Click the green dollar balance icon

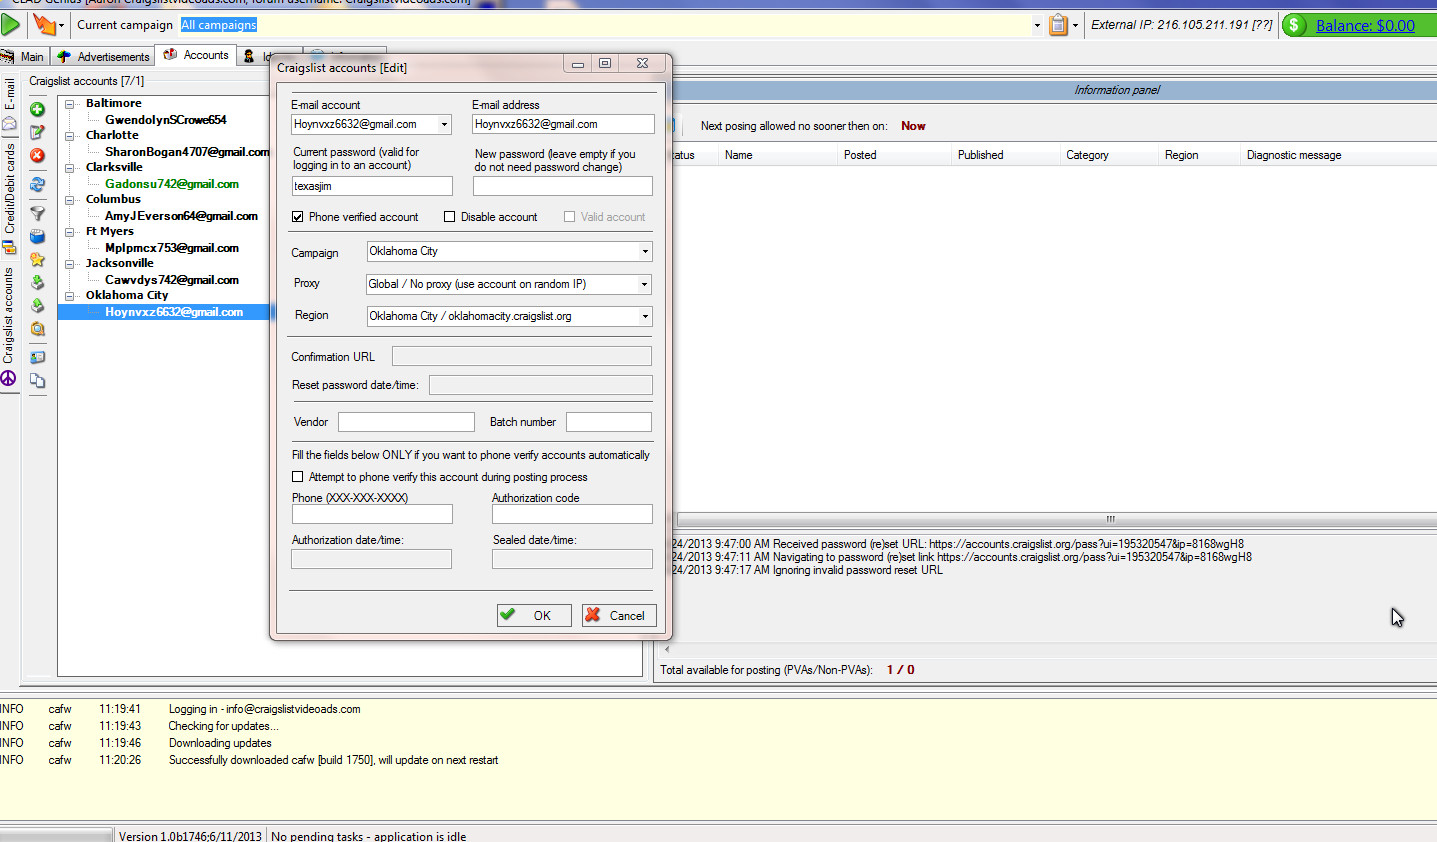1295,25
